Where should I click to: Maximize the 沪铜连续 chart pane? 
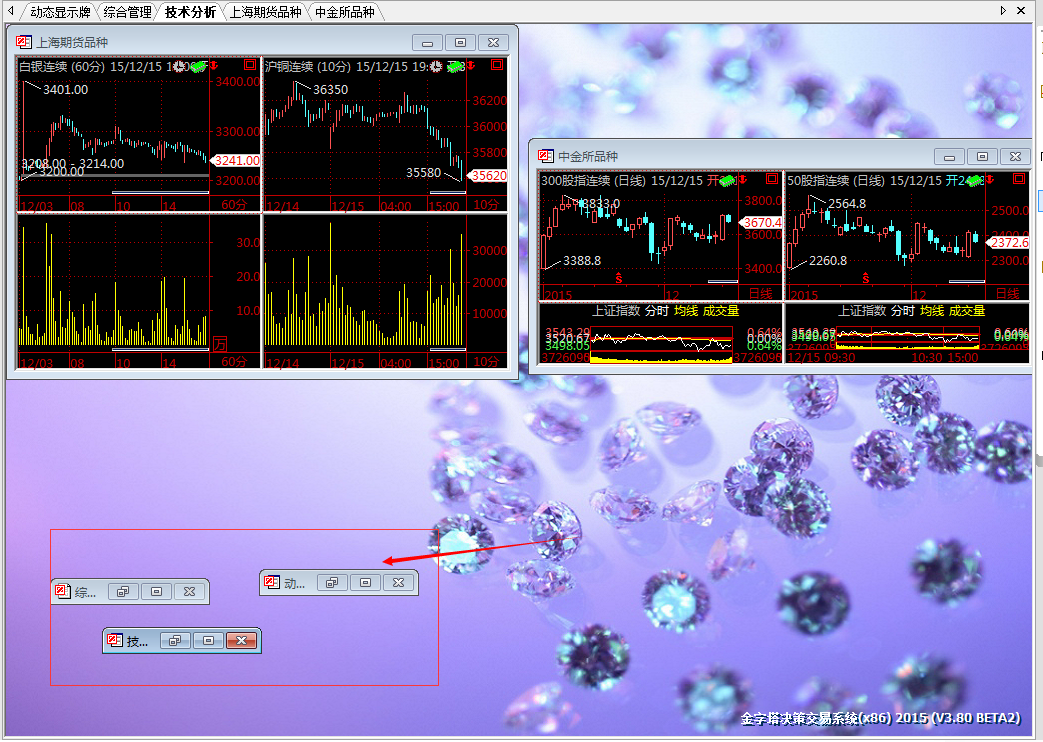pyautogui.click(x=497, y=65)
